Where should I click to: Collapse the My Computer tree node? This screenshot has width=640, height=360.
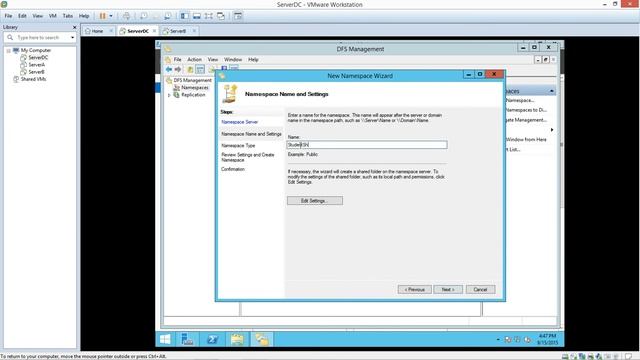(x=8, y=51)
